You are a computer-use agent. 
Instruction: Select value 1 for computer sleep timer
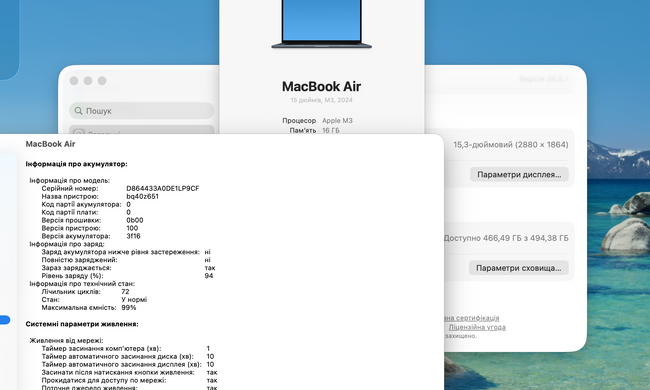click(x=208, y=349)
